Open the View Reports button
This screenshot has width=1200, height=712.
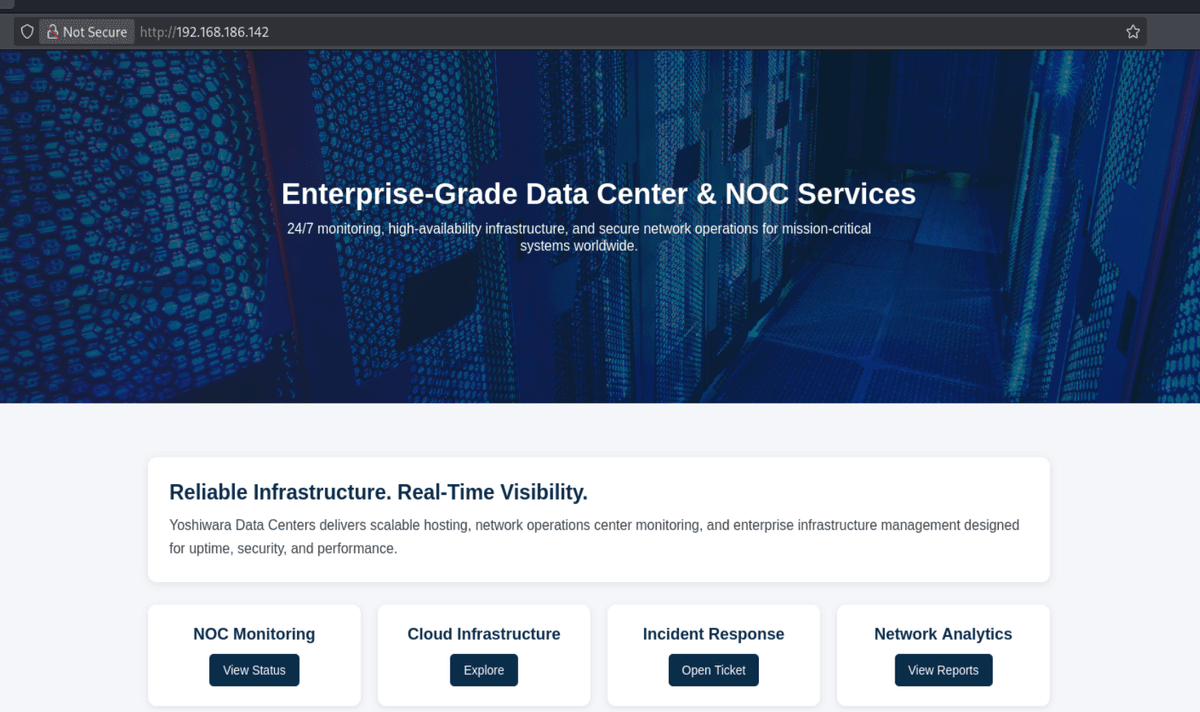pos(943,670)
